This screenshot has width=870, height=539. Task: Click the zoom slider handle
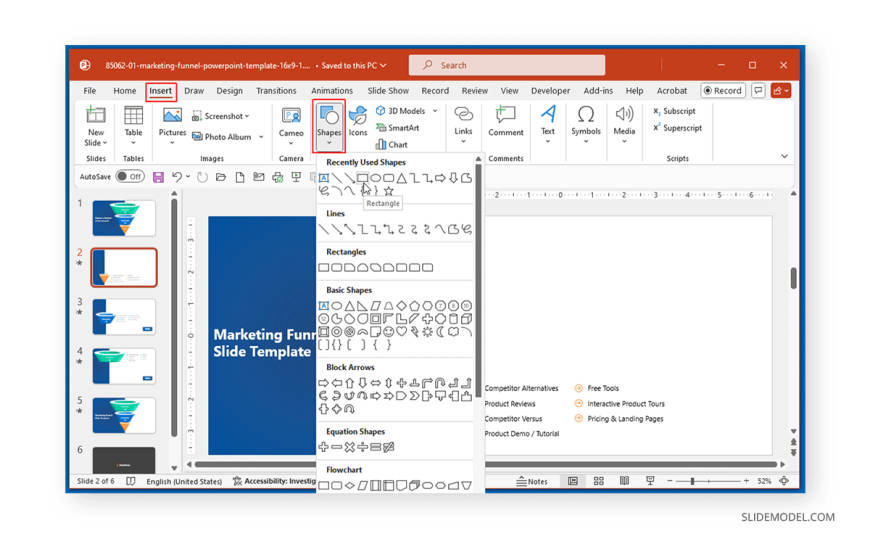(x=692, y=481)
